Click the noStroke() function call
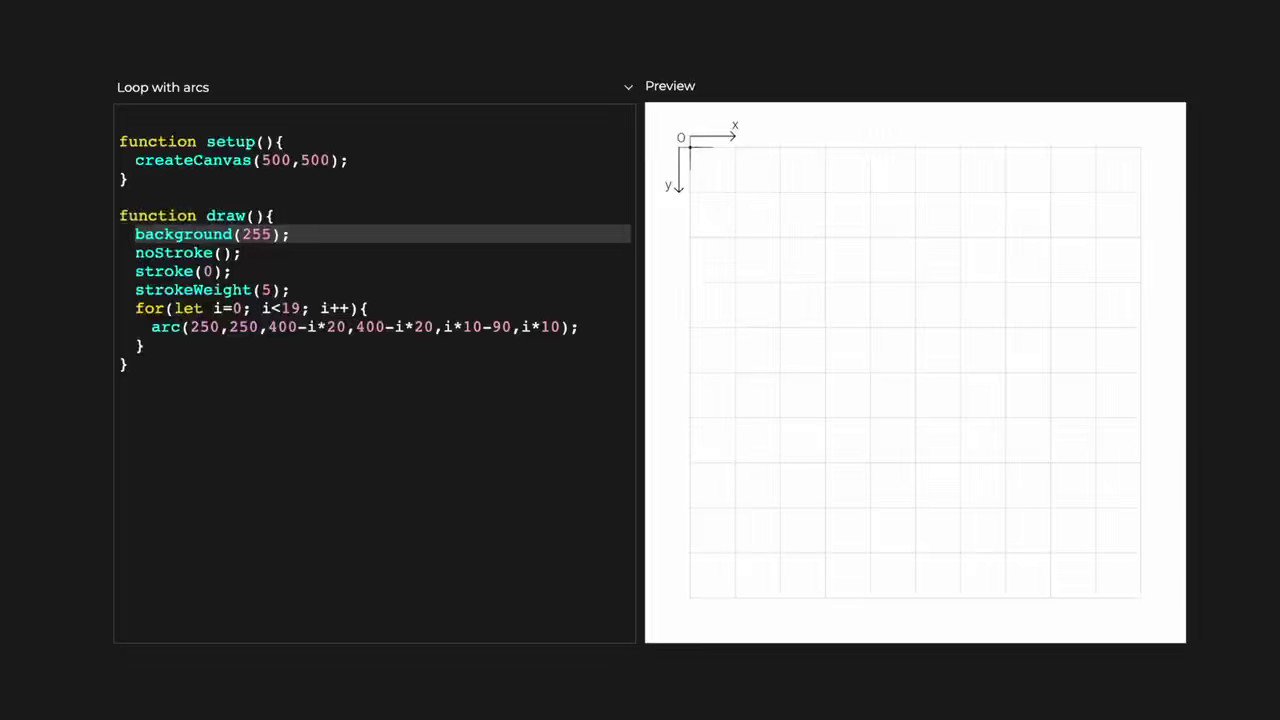The image size is (1280, 720). [187, 252]
